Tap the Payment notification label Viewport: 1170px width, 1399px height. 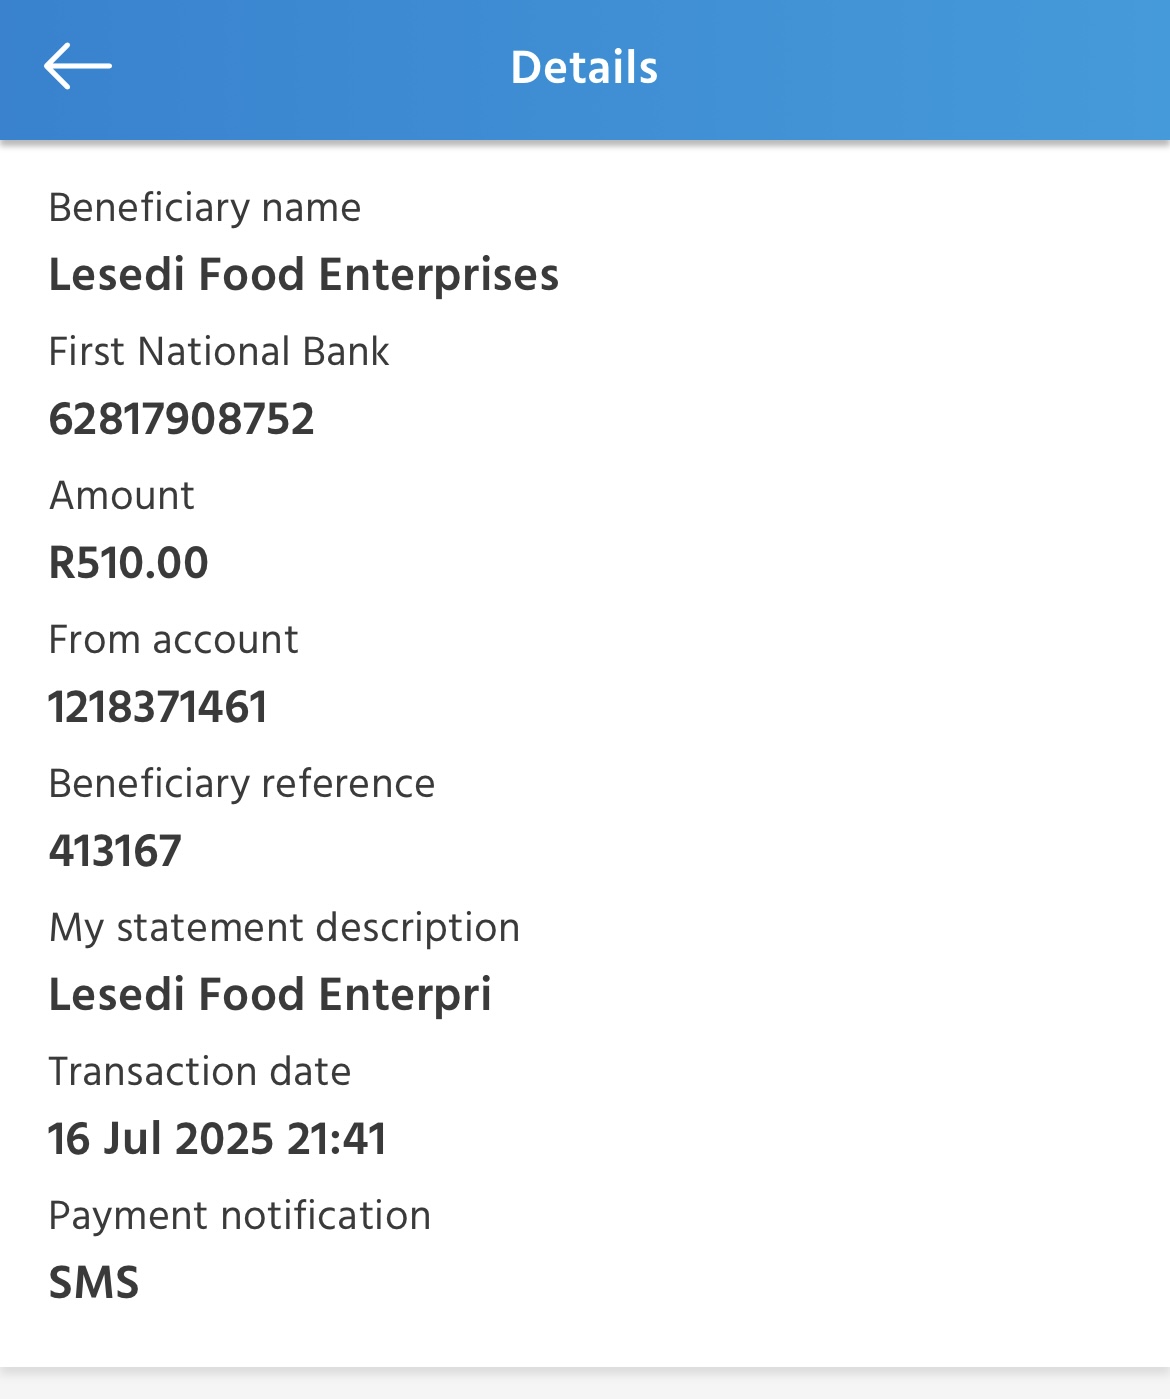240,1216
